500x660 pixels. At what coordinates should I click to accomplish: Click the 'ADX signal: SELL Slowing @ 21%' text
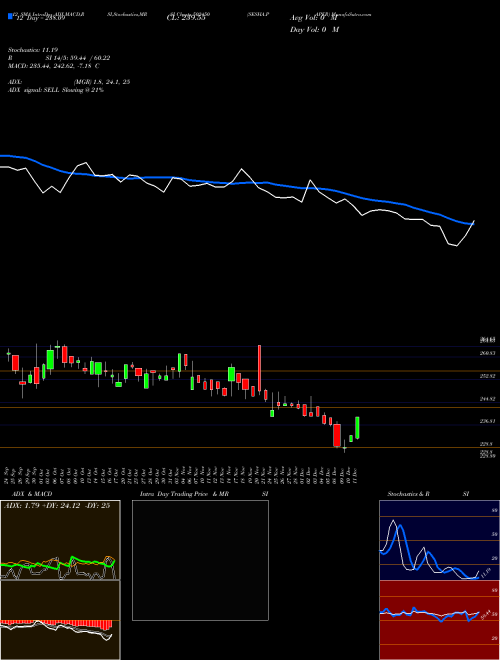(x=56, y=90)
